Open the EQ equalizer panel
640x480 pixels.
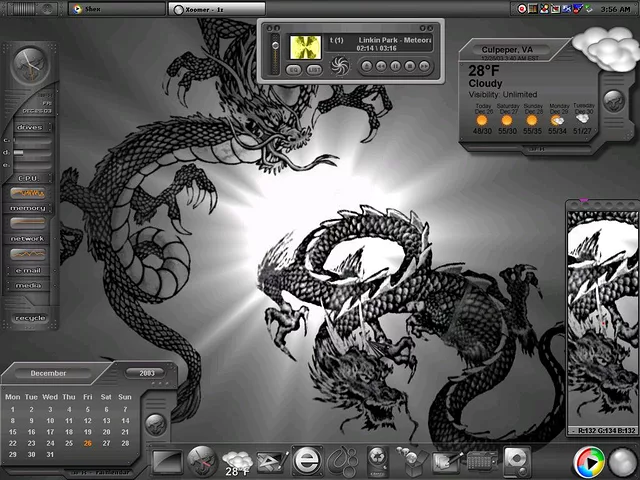pos(293,70)
